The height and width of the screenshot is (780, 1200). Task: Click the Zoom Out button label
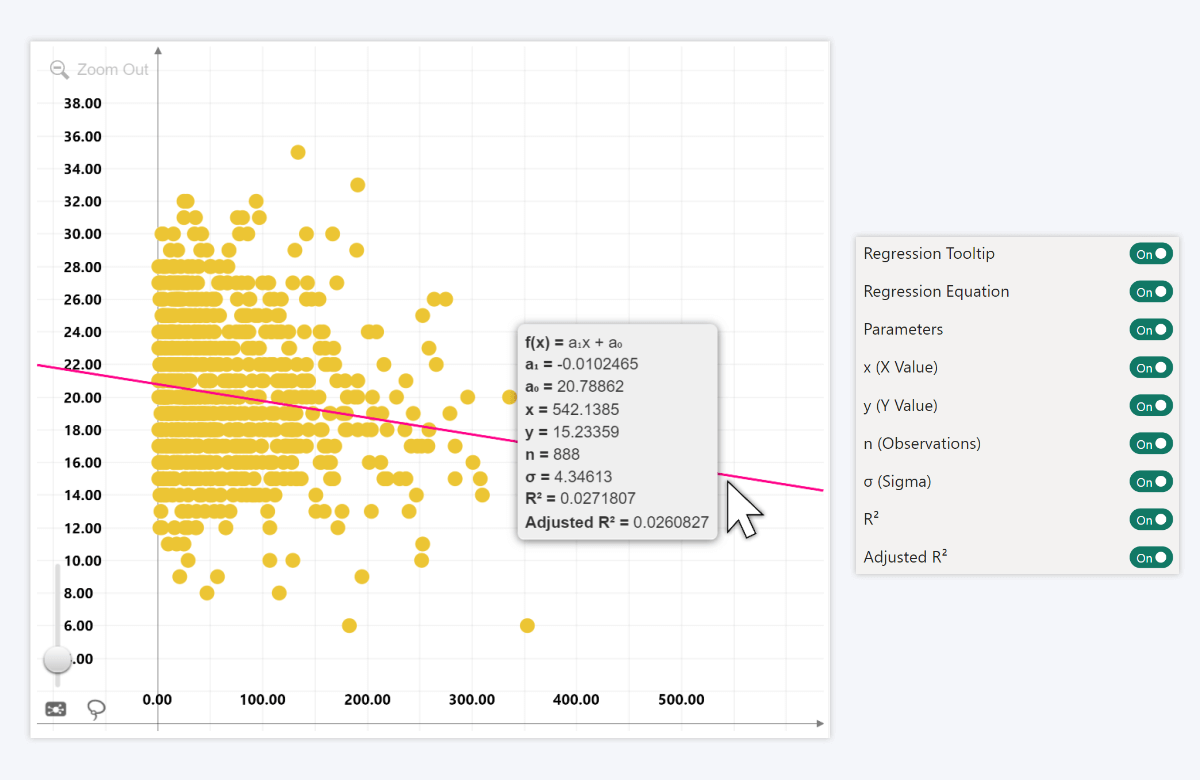coord(114,69)
